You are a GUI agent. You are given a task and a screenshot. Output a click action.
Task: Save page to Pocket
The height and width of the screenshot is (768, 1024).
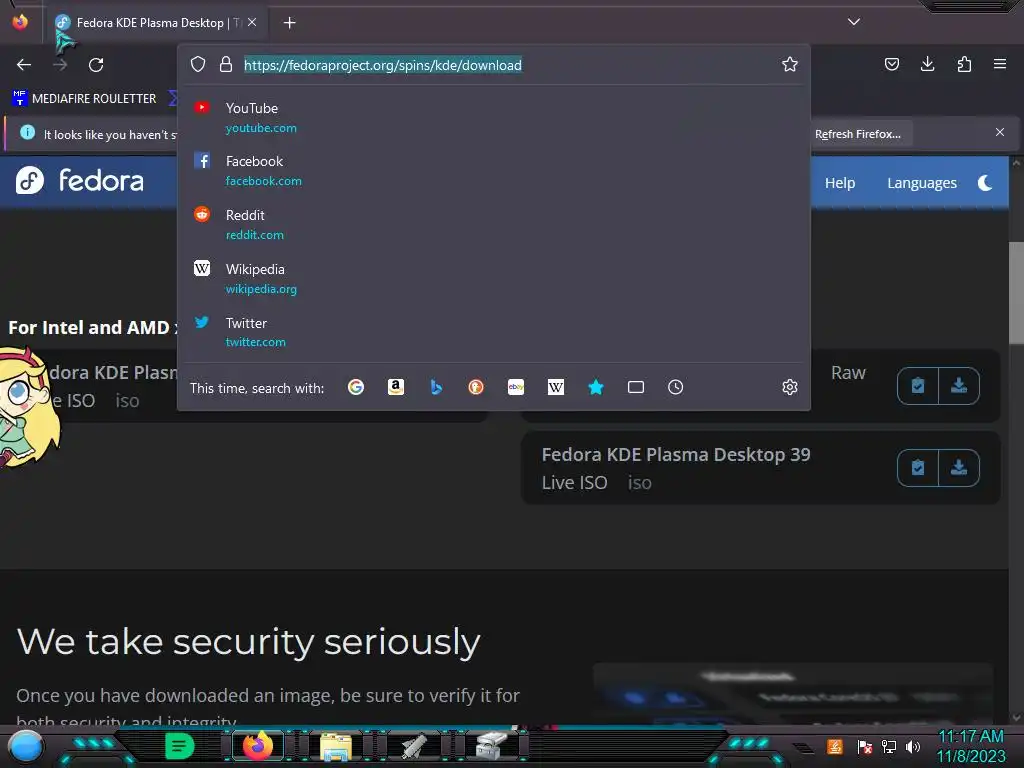(x=891, y=64)
